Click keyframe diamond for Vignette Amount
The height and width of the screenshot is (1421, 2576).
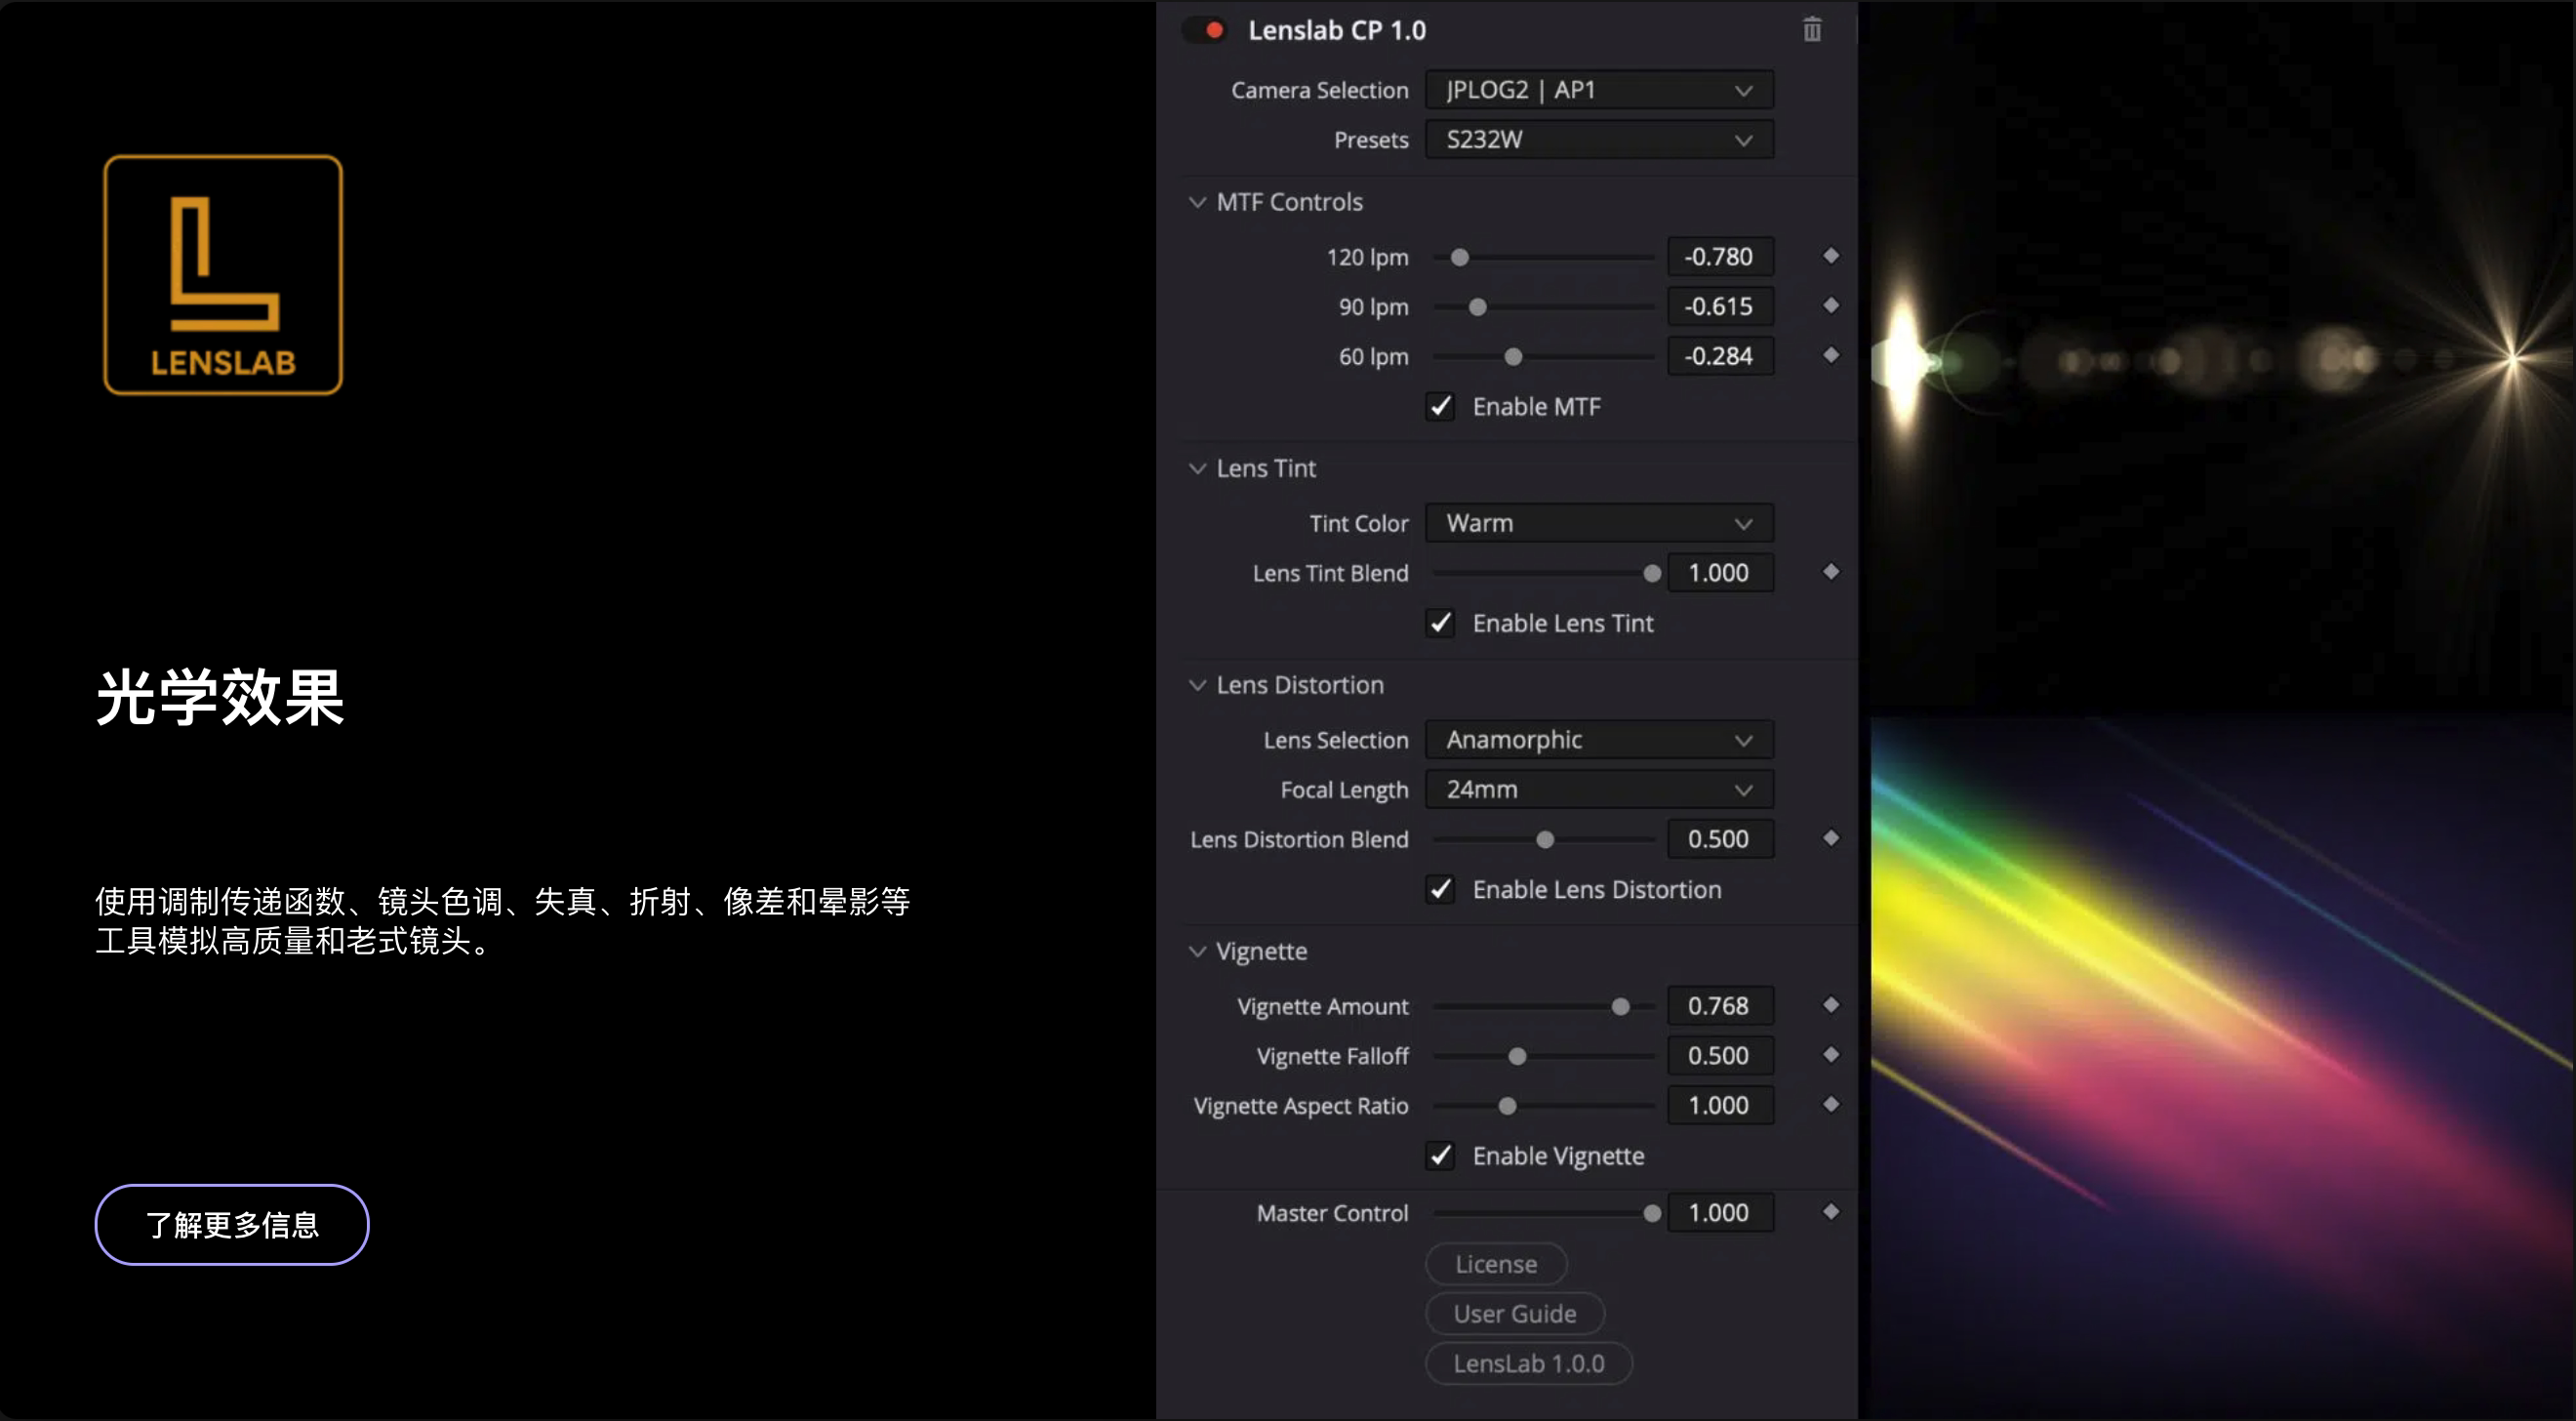click(x=1830, y=1005)
